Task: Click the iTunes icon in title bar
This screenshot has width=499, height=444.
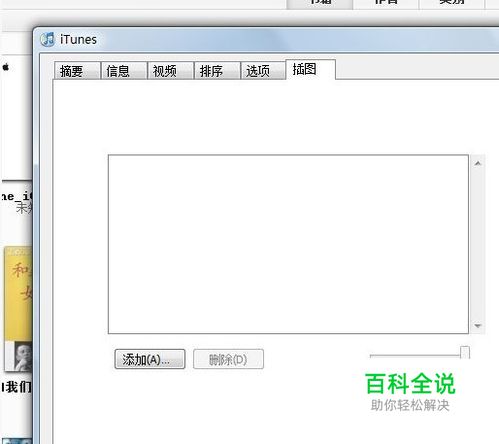Action: [x=47, y=40]
